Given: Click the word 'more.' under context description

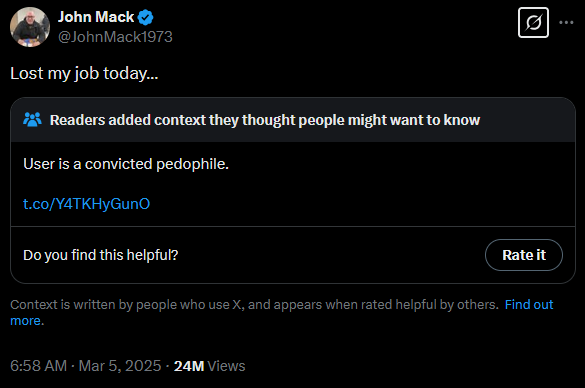Looking at the screenshot, I should (27, 321).
